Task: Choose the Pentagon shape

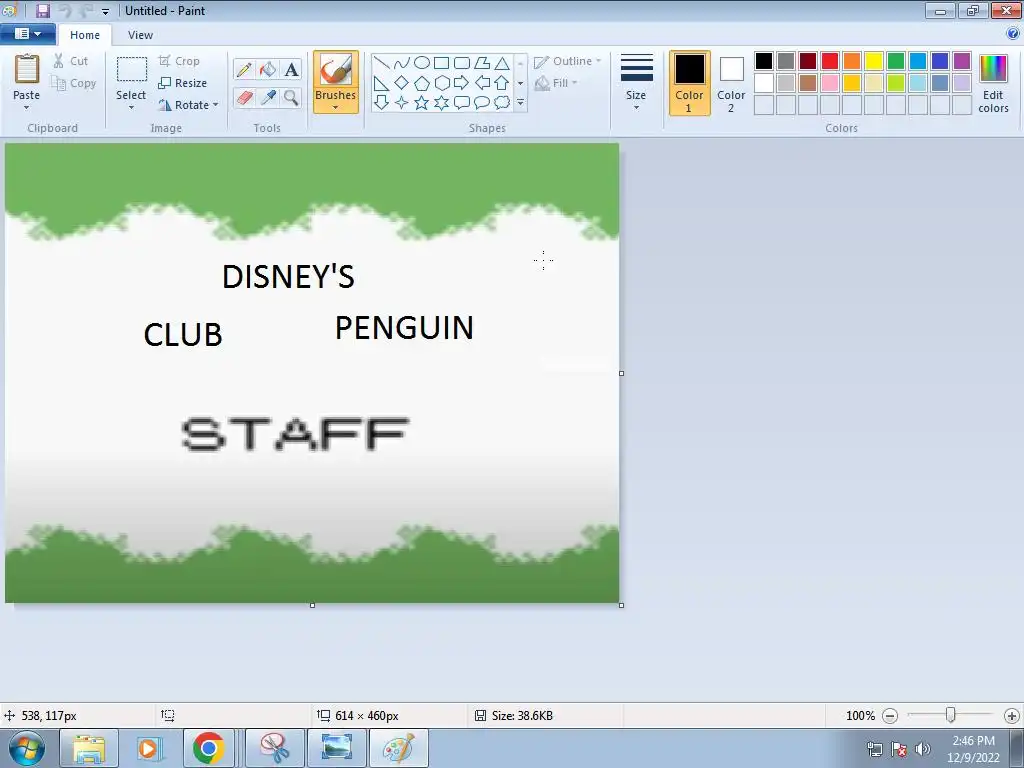Action: point(422,83)
